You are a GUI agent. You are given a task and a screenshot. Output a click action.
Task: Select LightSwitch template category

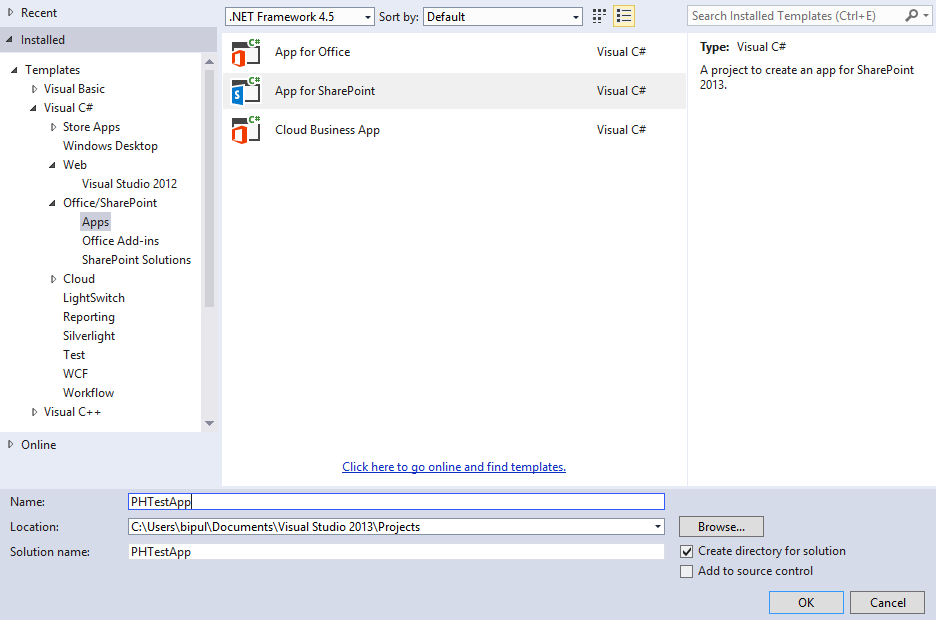point(94,298)
